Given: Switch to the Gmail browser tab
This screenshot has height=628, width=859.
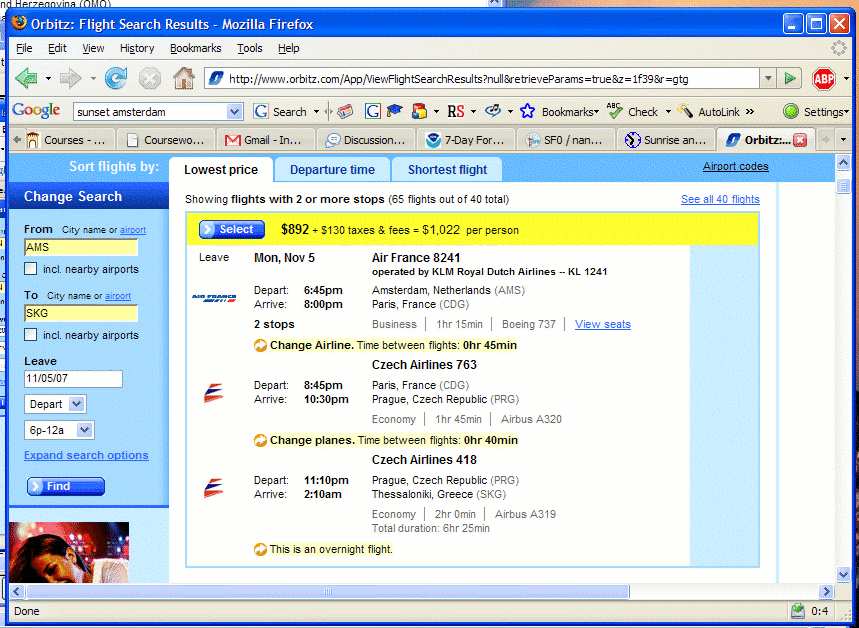Looking at the screenshot, I should pos(265,140).
